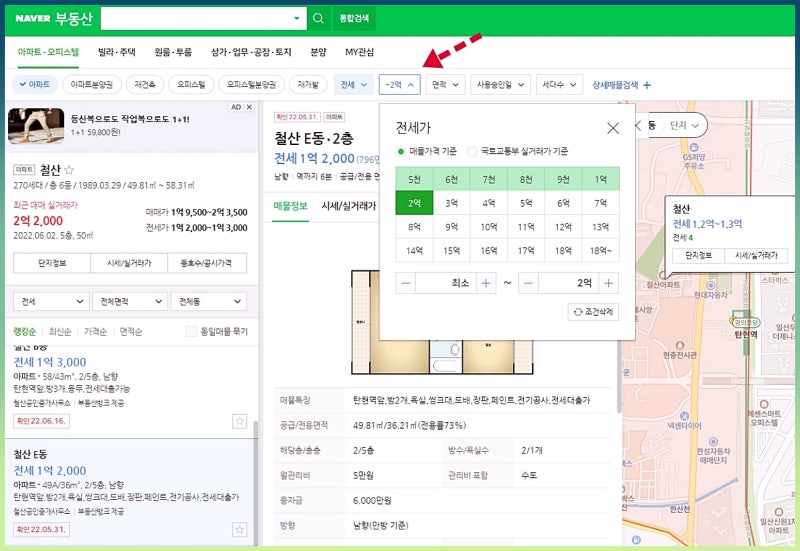Select the 5천 price cell
Screen dimensions: 800x551
pos(414,179)
